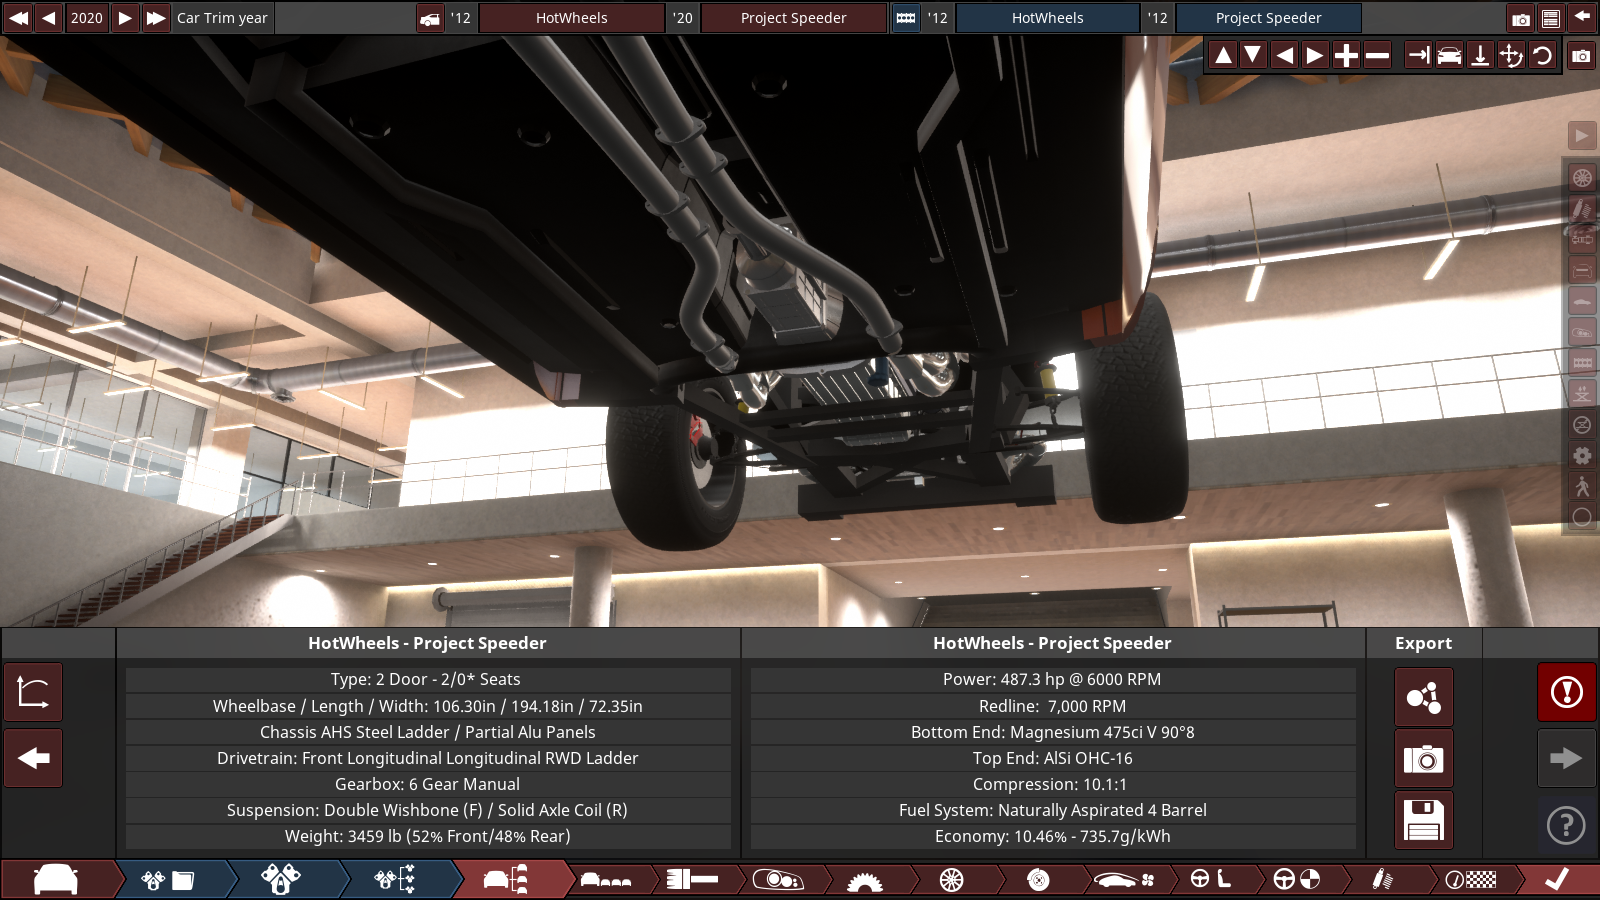
Task: Reset camera with the circular arrow icon
Action: [1542, 56]
